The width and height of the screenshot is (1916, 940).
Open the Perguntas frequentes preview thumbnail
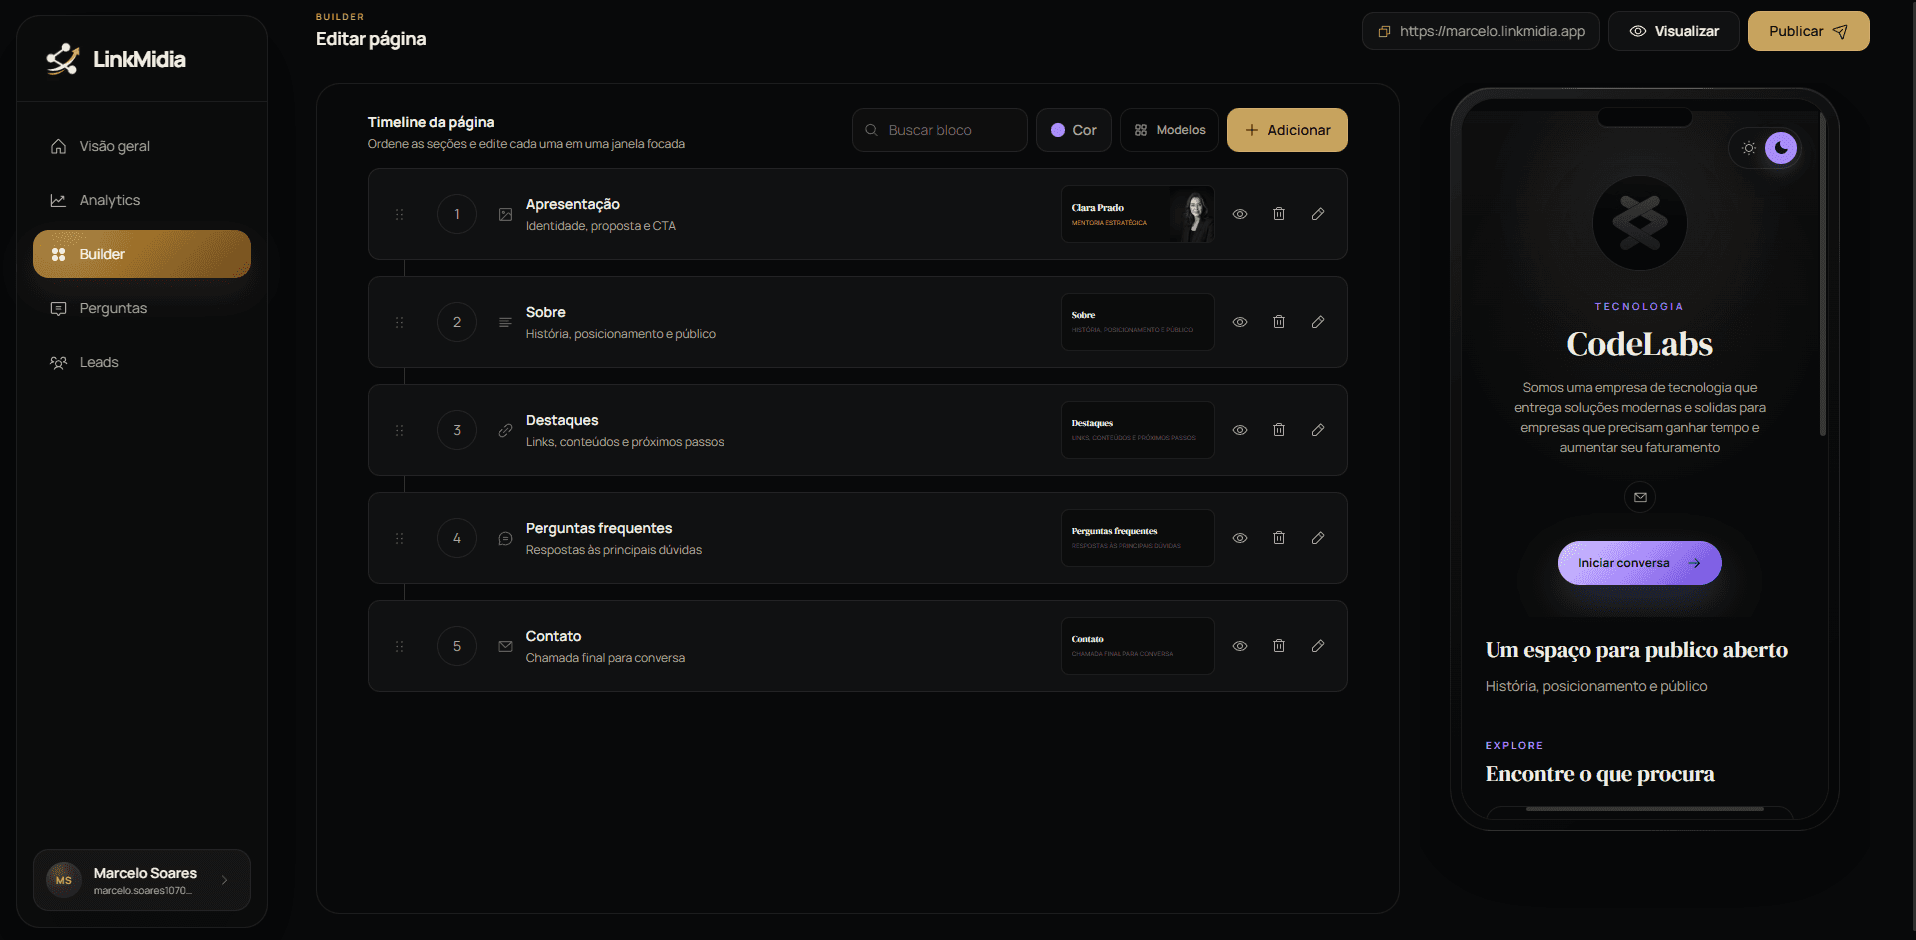coord(1138,538)
